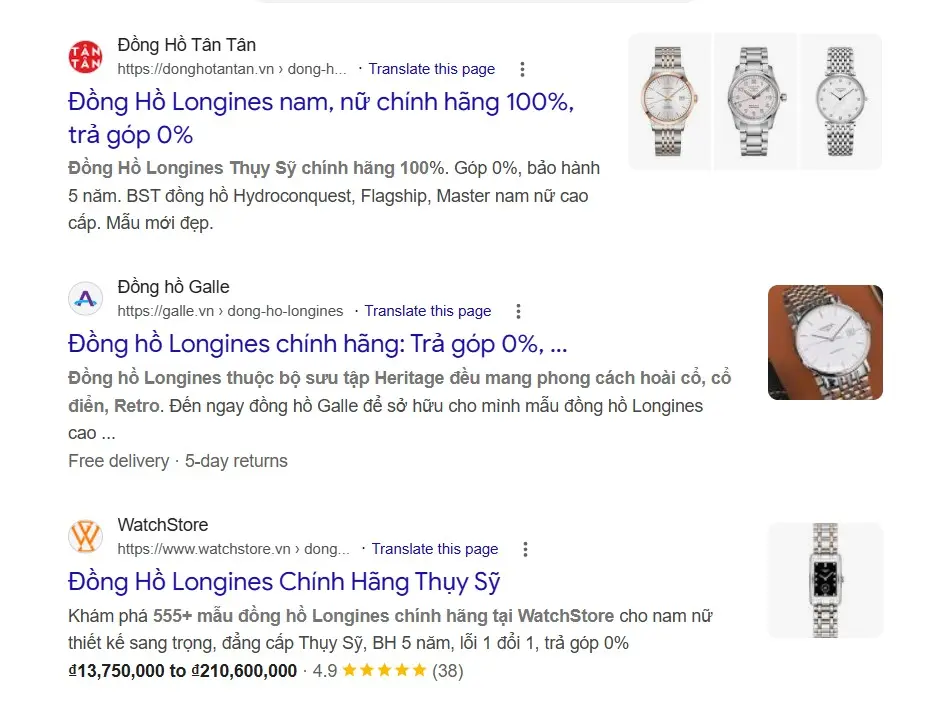Click the 4.9 star rating on WatchStore
Viewport: 947px width, 719px height.
(x=387, y=671)
